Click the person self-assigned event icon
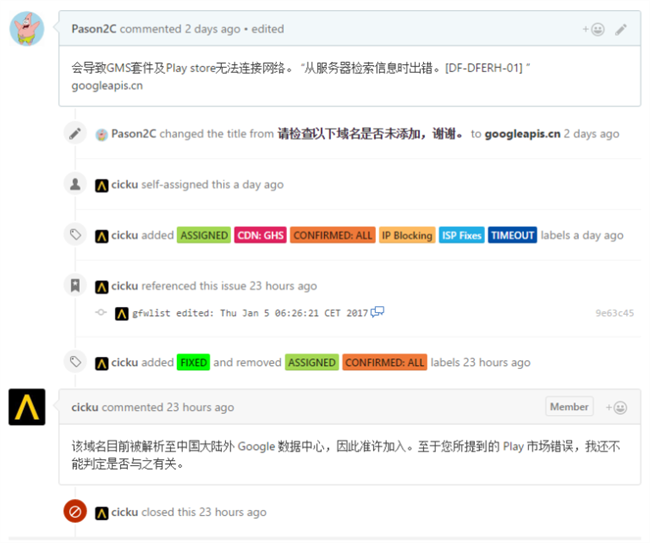Image resolution: width=650 pixels, height=543 pixels. pyautogui.click(x=74, y=184)
